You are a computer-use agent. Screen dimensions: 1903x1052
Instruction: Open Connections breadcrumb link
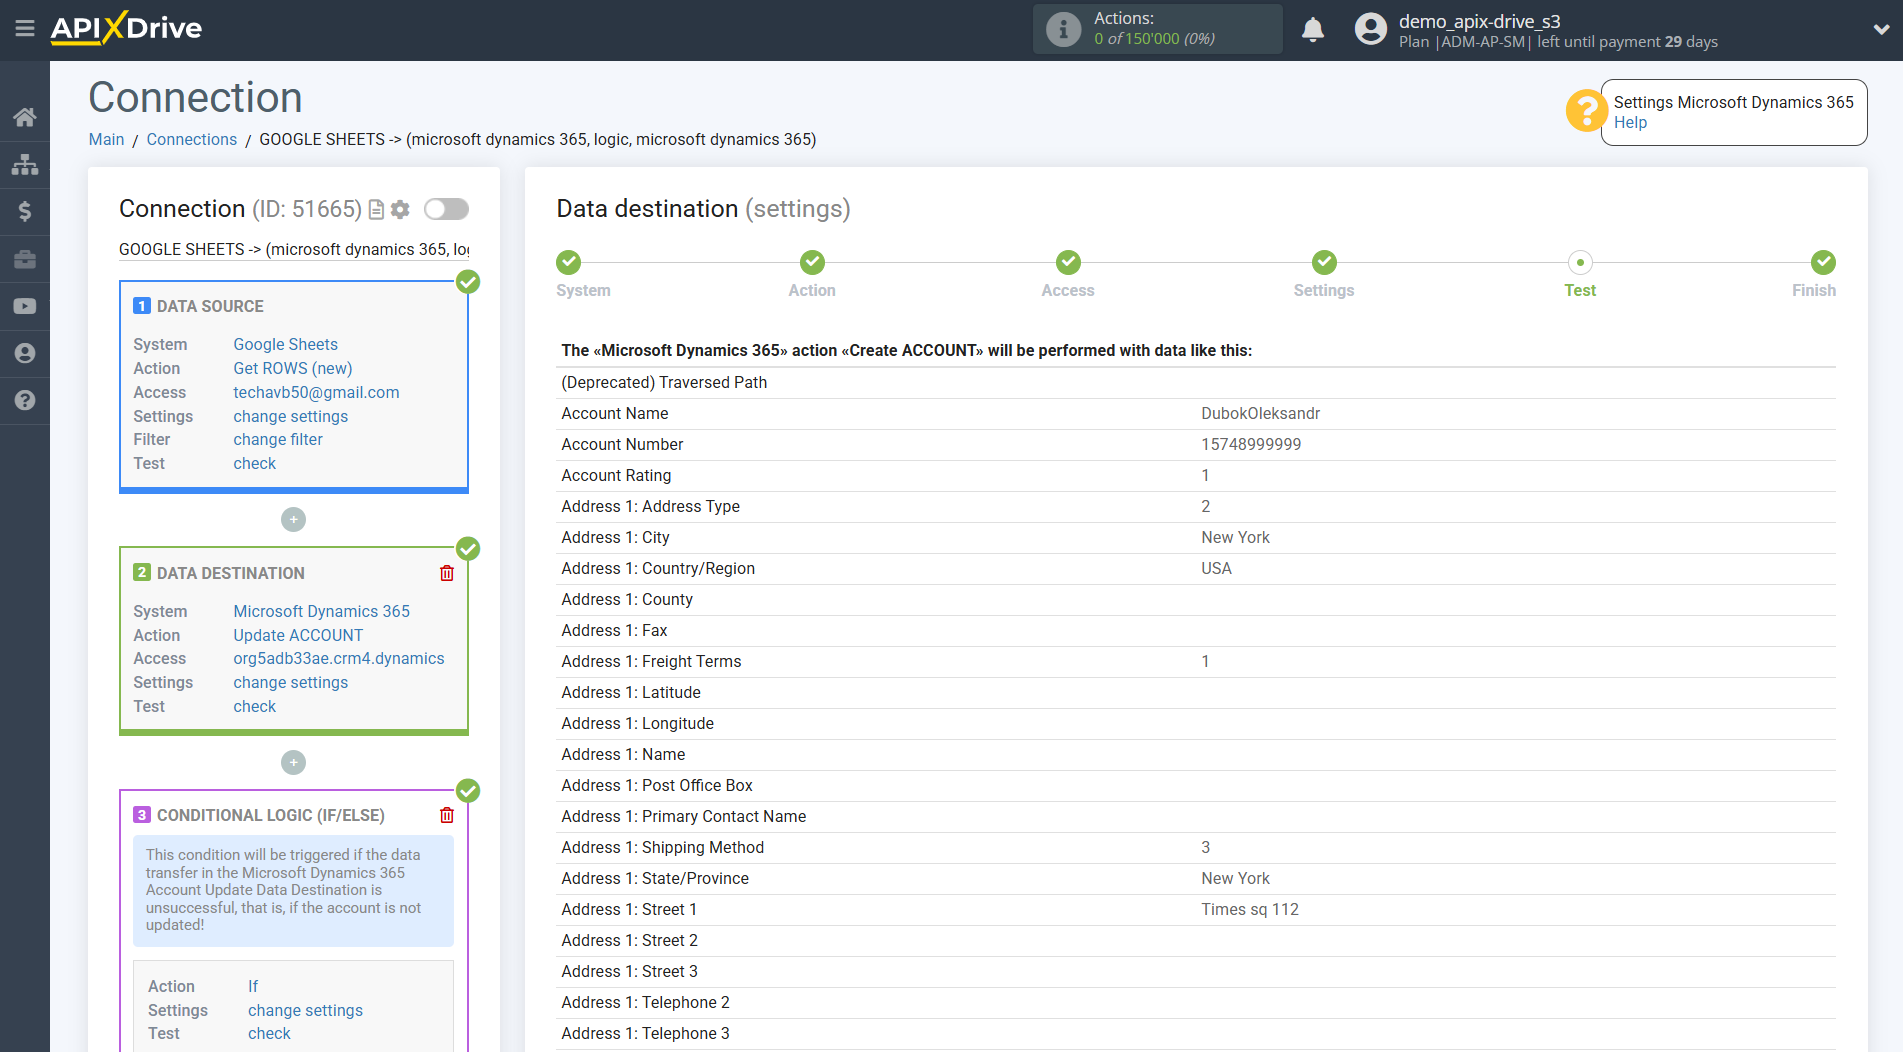click(192, 139)
